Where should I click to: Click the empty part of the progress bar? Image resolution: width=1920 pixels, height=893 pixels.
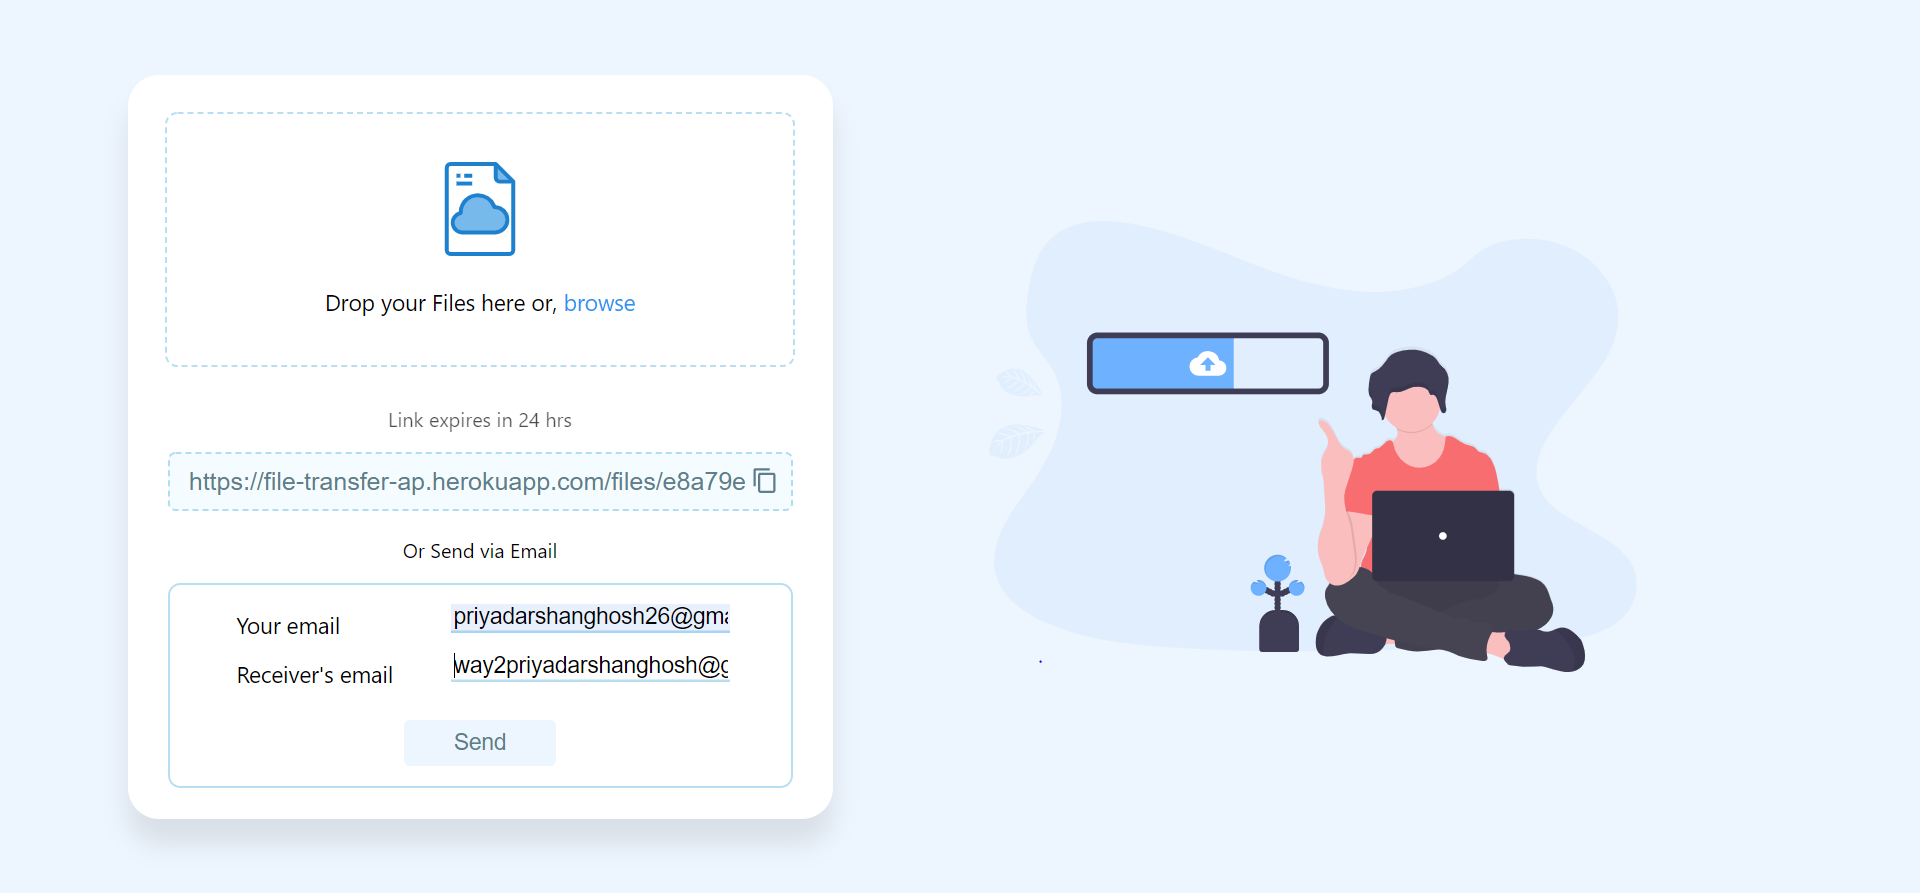pyautogui.click(x=1278, y=363)
